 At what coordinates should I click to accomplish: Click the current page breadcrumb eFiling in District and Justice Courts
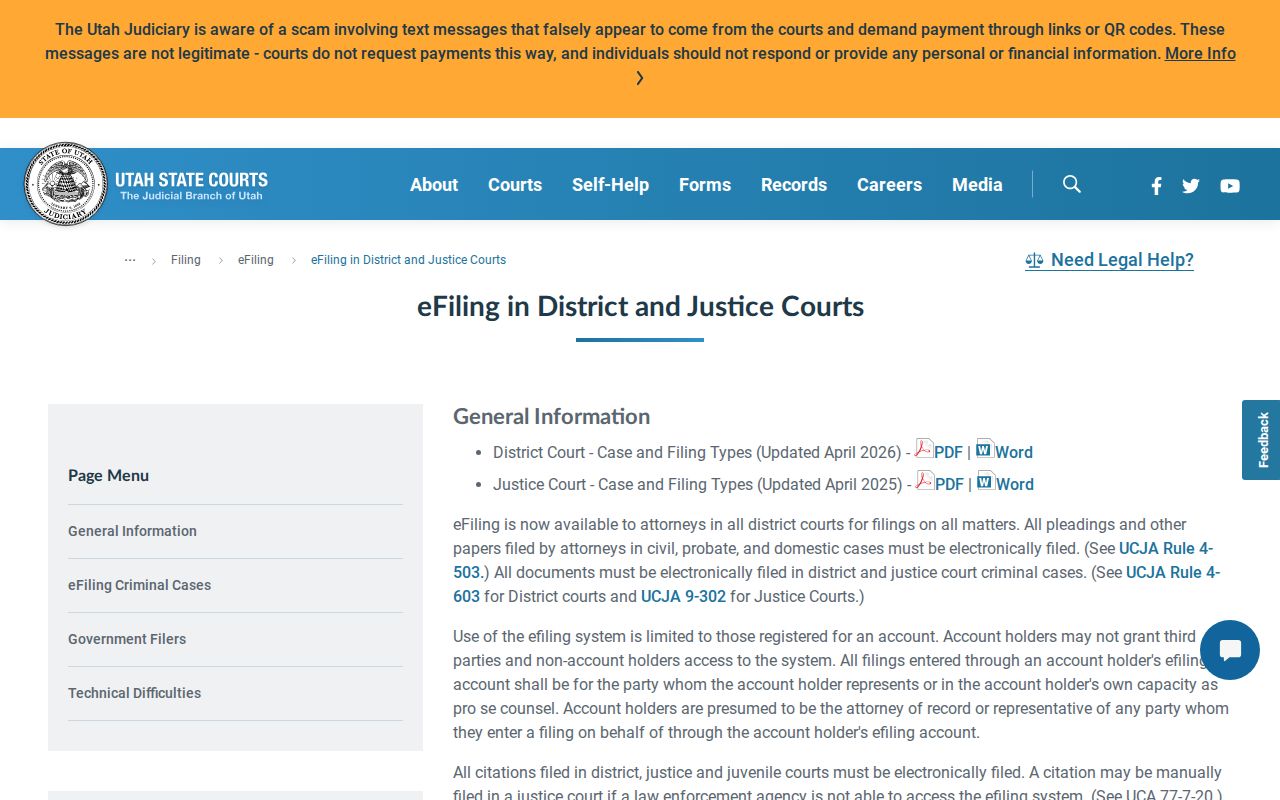point(408,260)
